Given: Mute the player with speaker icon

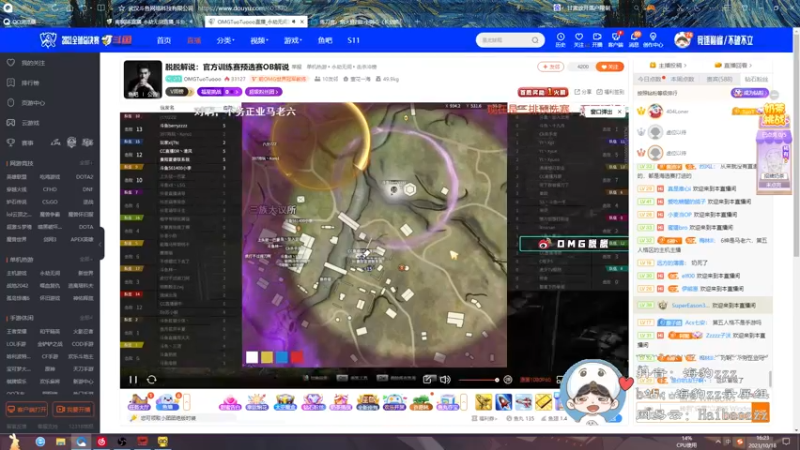Looking at the screenshot, I should [x=445, y=380].
